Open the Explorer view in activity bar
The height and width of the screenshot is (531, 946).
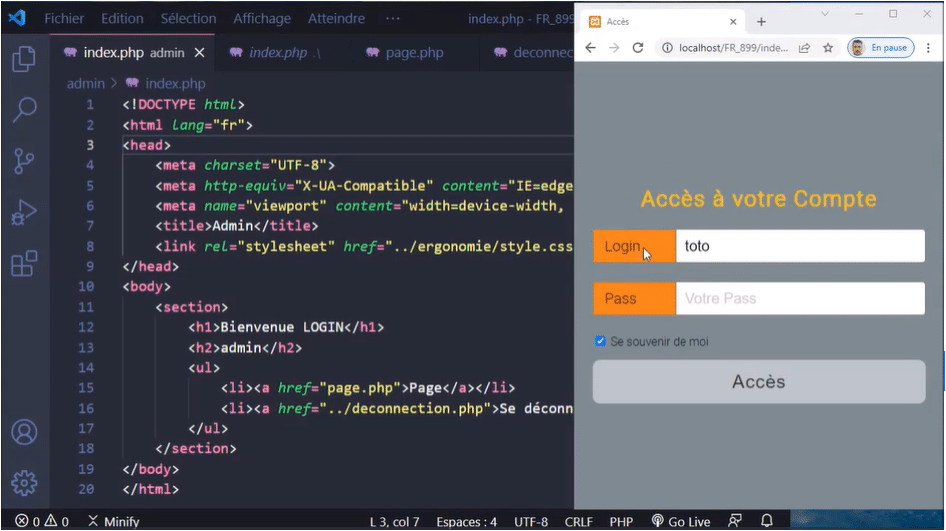[x=24, y=59]
